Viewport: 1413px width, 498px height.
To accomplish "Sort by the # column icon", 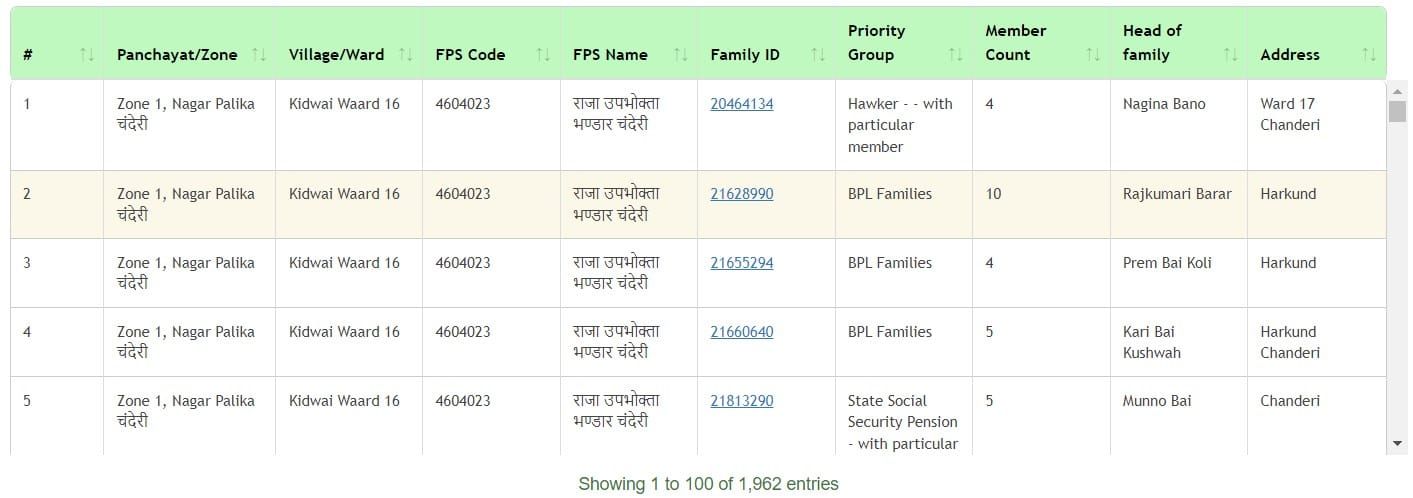I will pyautogui.click(x=86, y=55).
